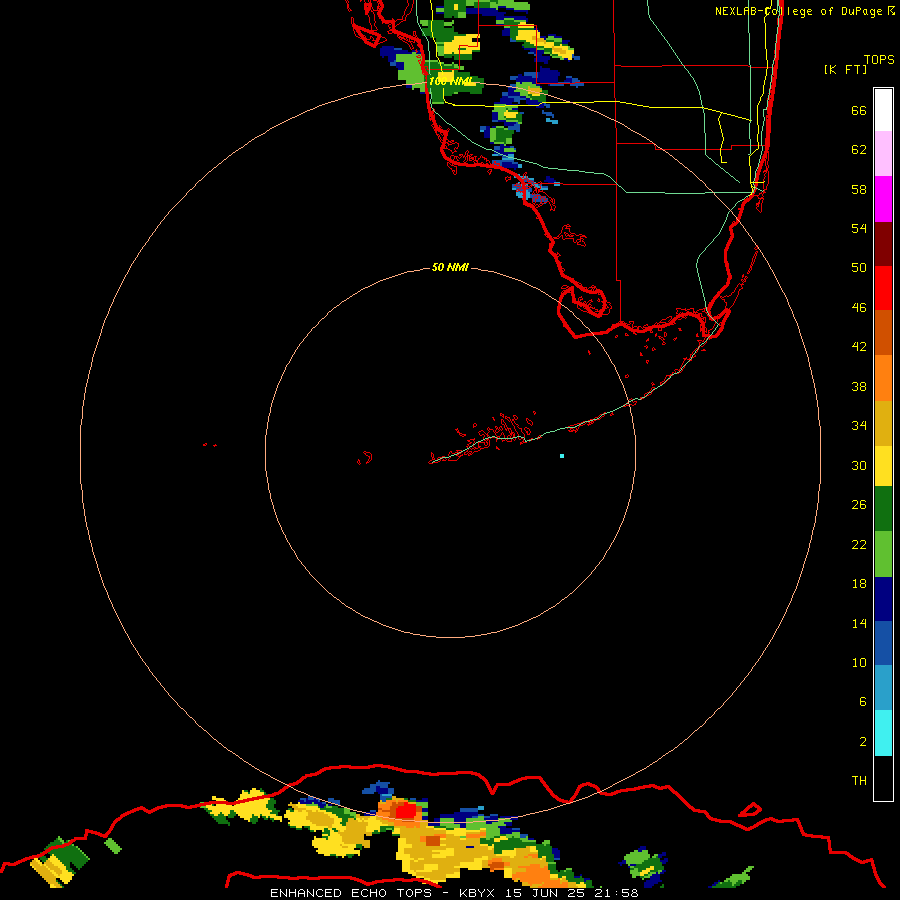
Task: Click the 2 value on the legend
Action: (862, 742)
